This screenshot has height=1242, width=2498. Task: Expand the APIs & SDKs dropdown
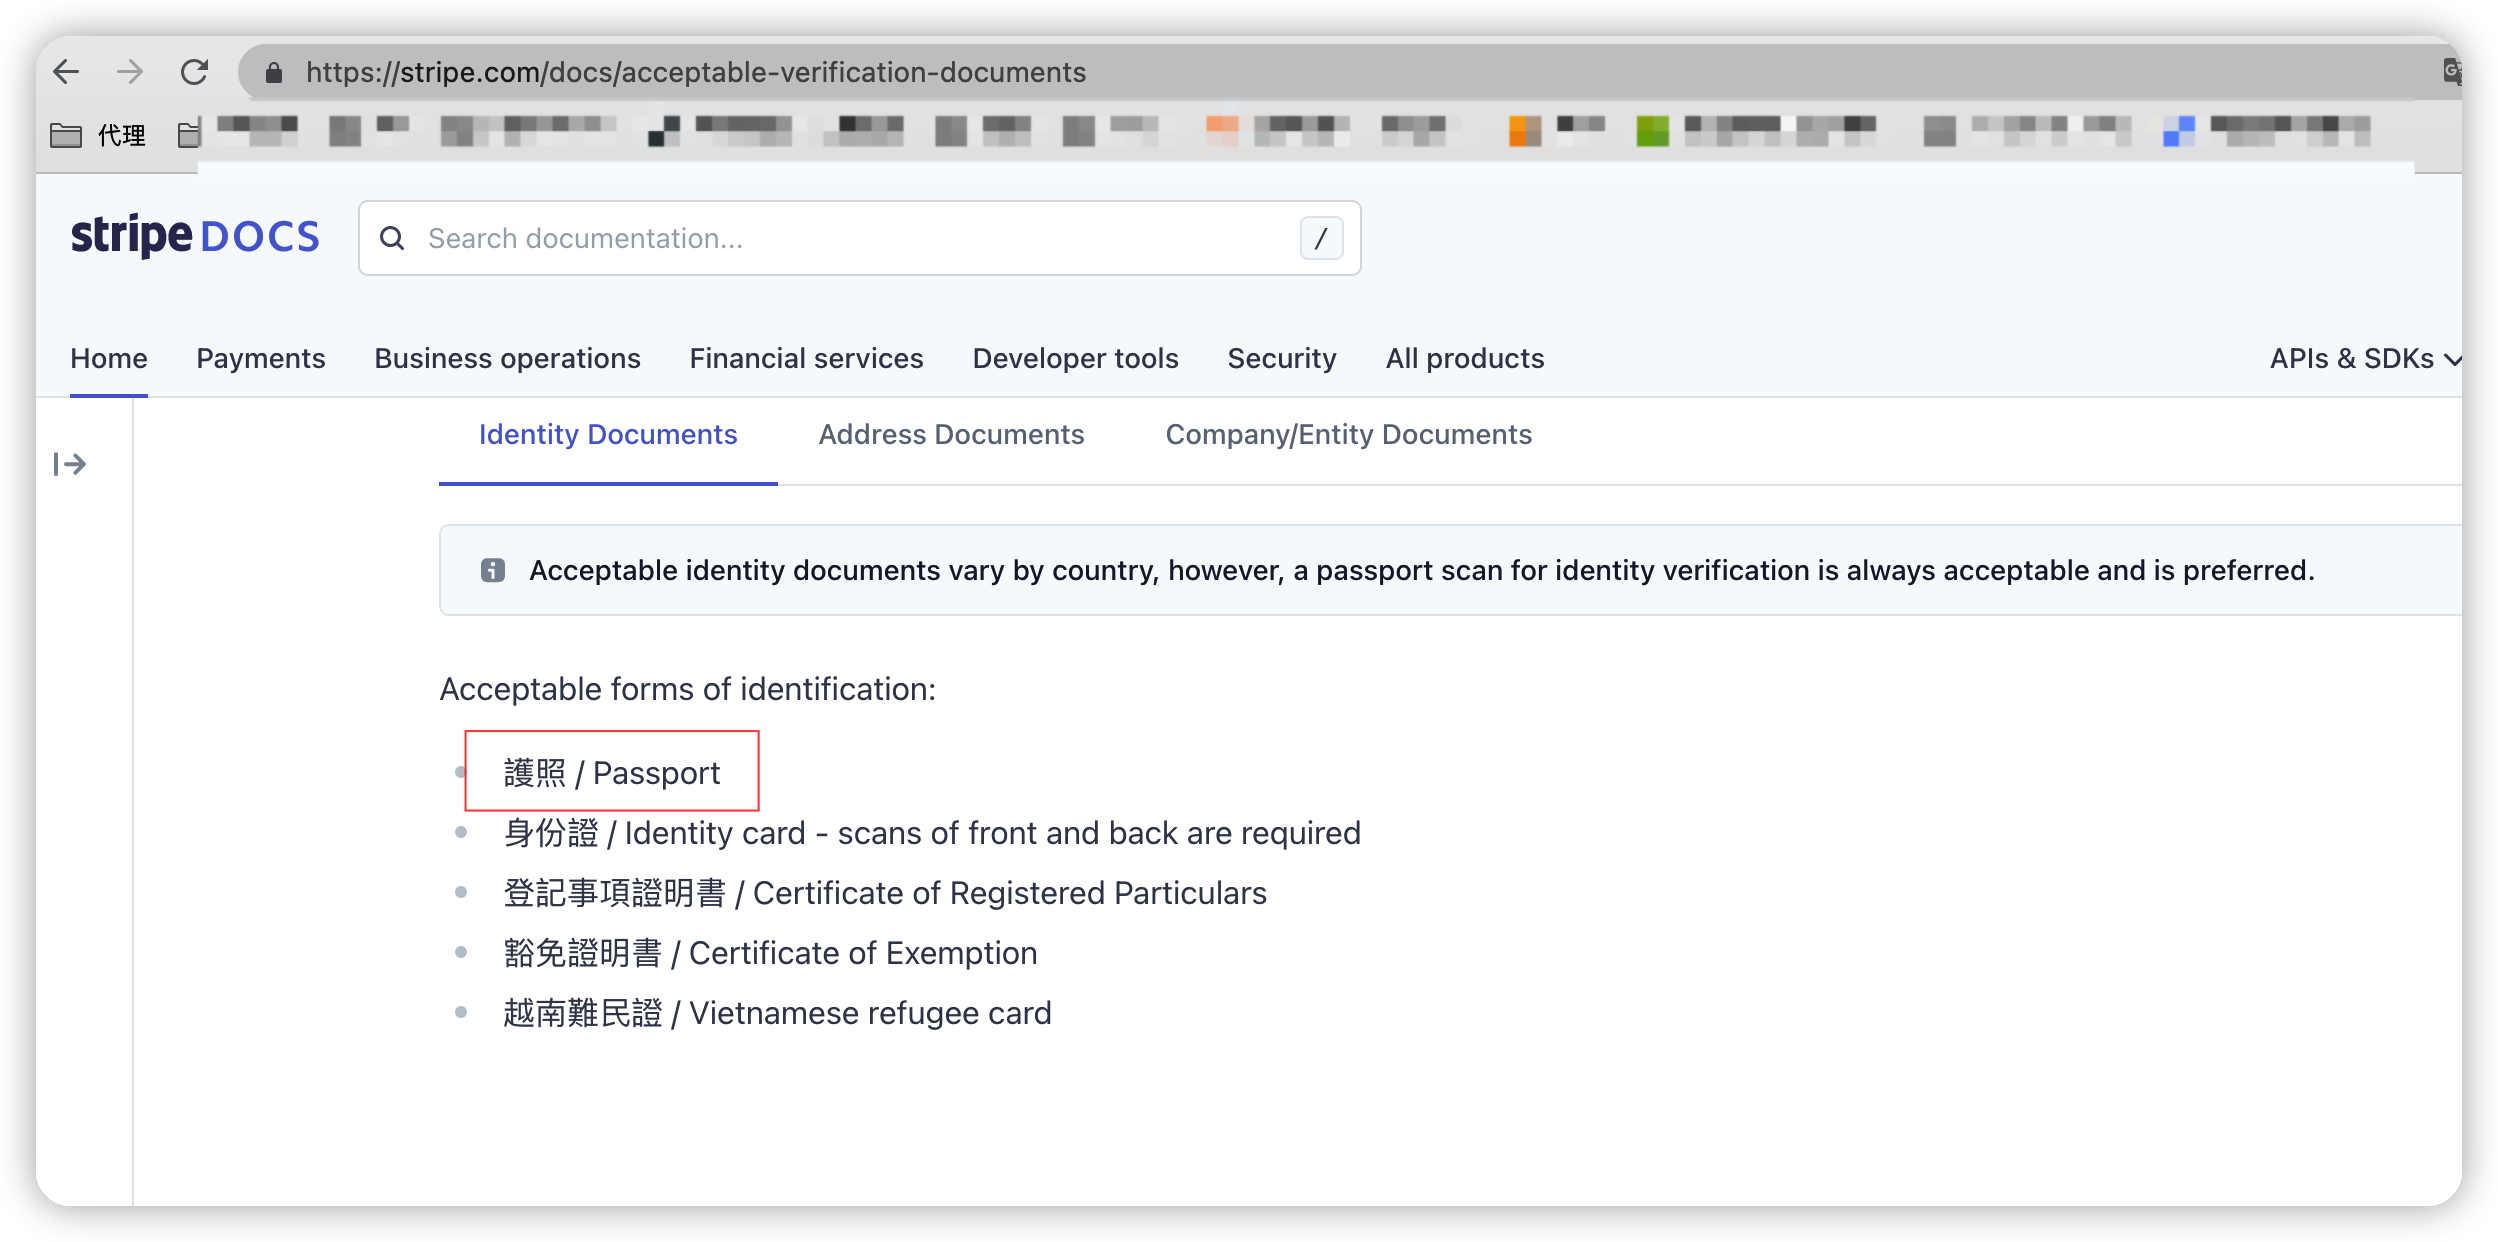2362,358
